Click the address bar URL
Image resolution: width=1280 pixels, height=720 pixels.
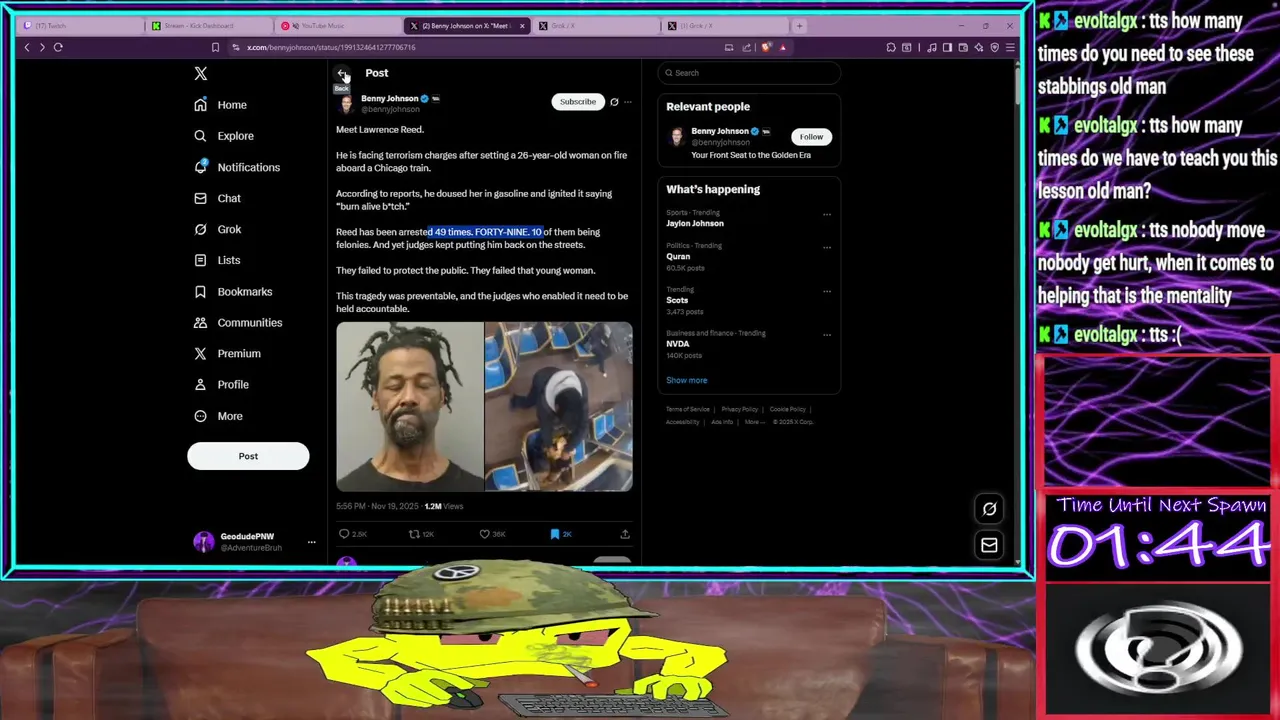coord(331,47)
